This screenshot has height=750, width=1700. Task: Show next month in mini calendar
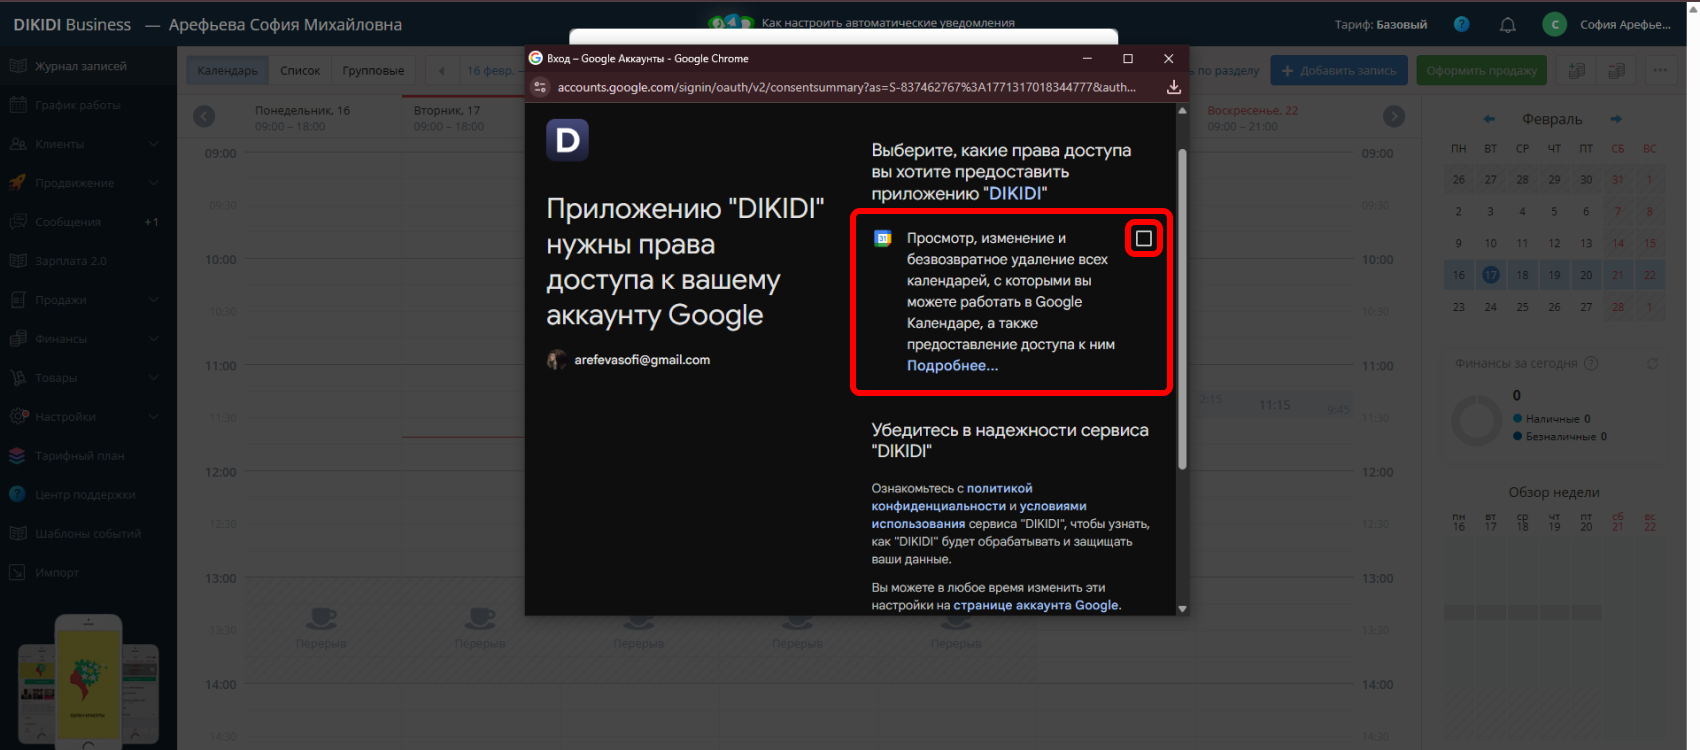[1616, 119]
